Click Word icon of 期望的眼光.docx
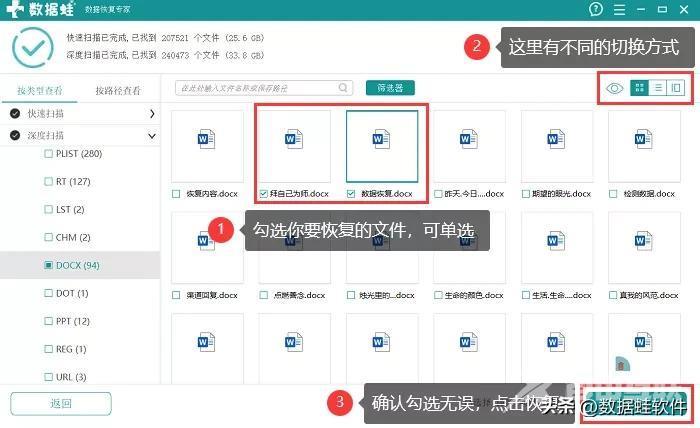This screenshot has height=428, width=700. (x=556, y=139)
